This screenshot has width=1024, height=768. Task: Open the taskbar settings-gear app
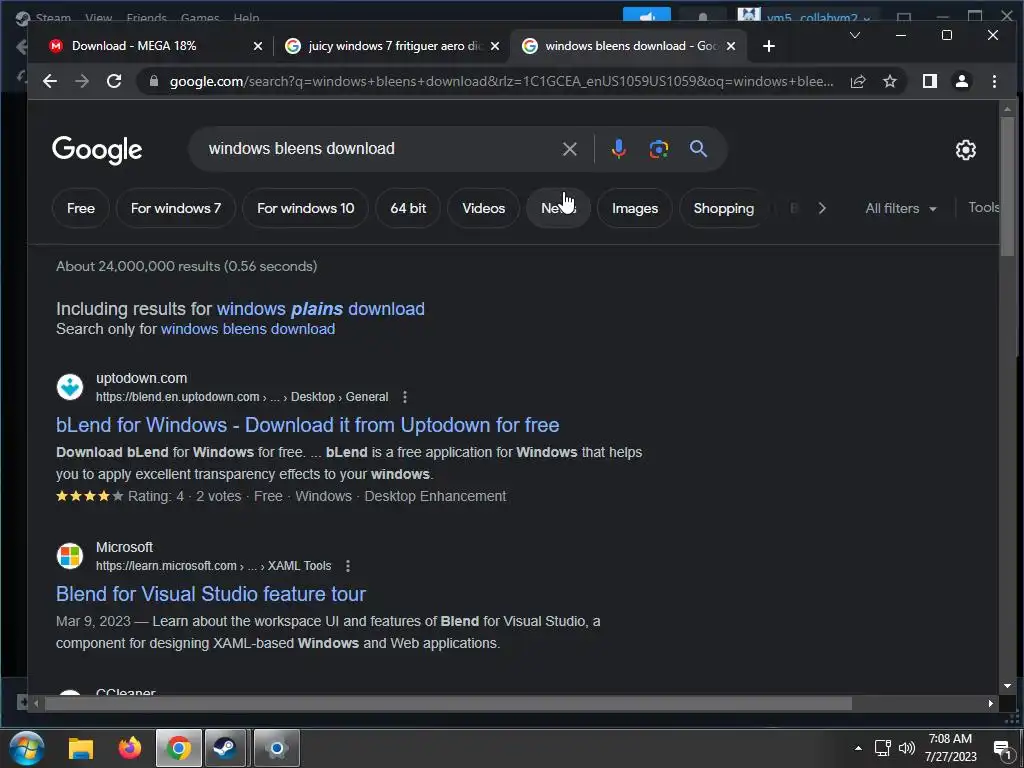pos(277,748)
